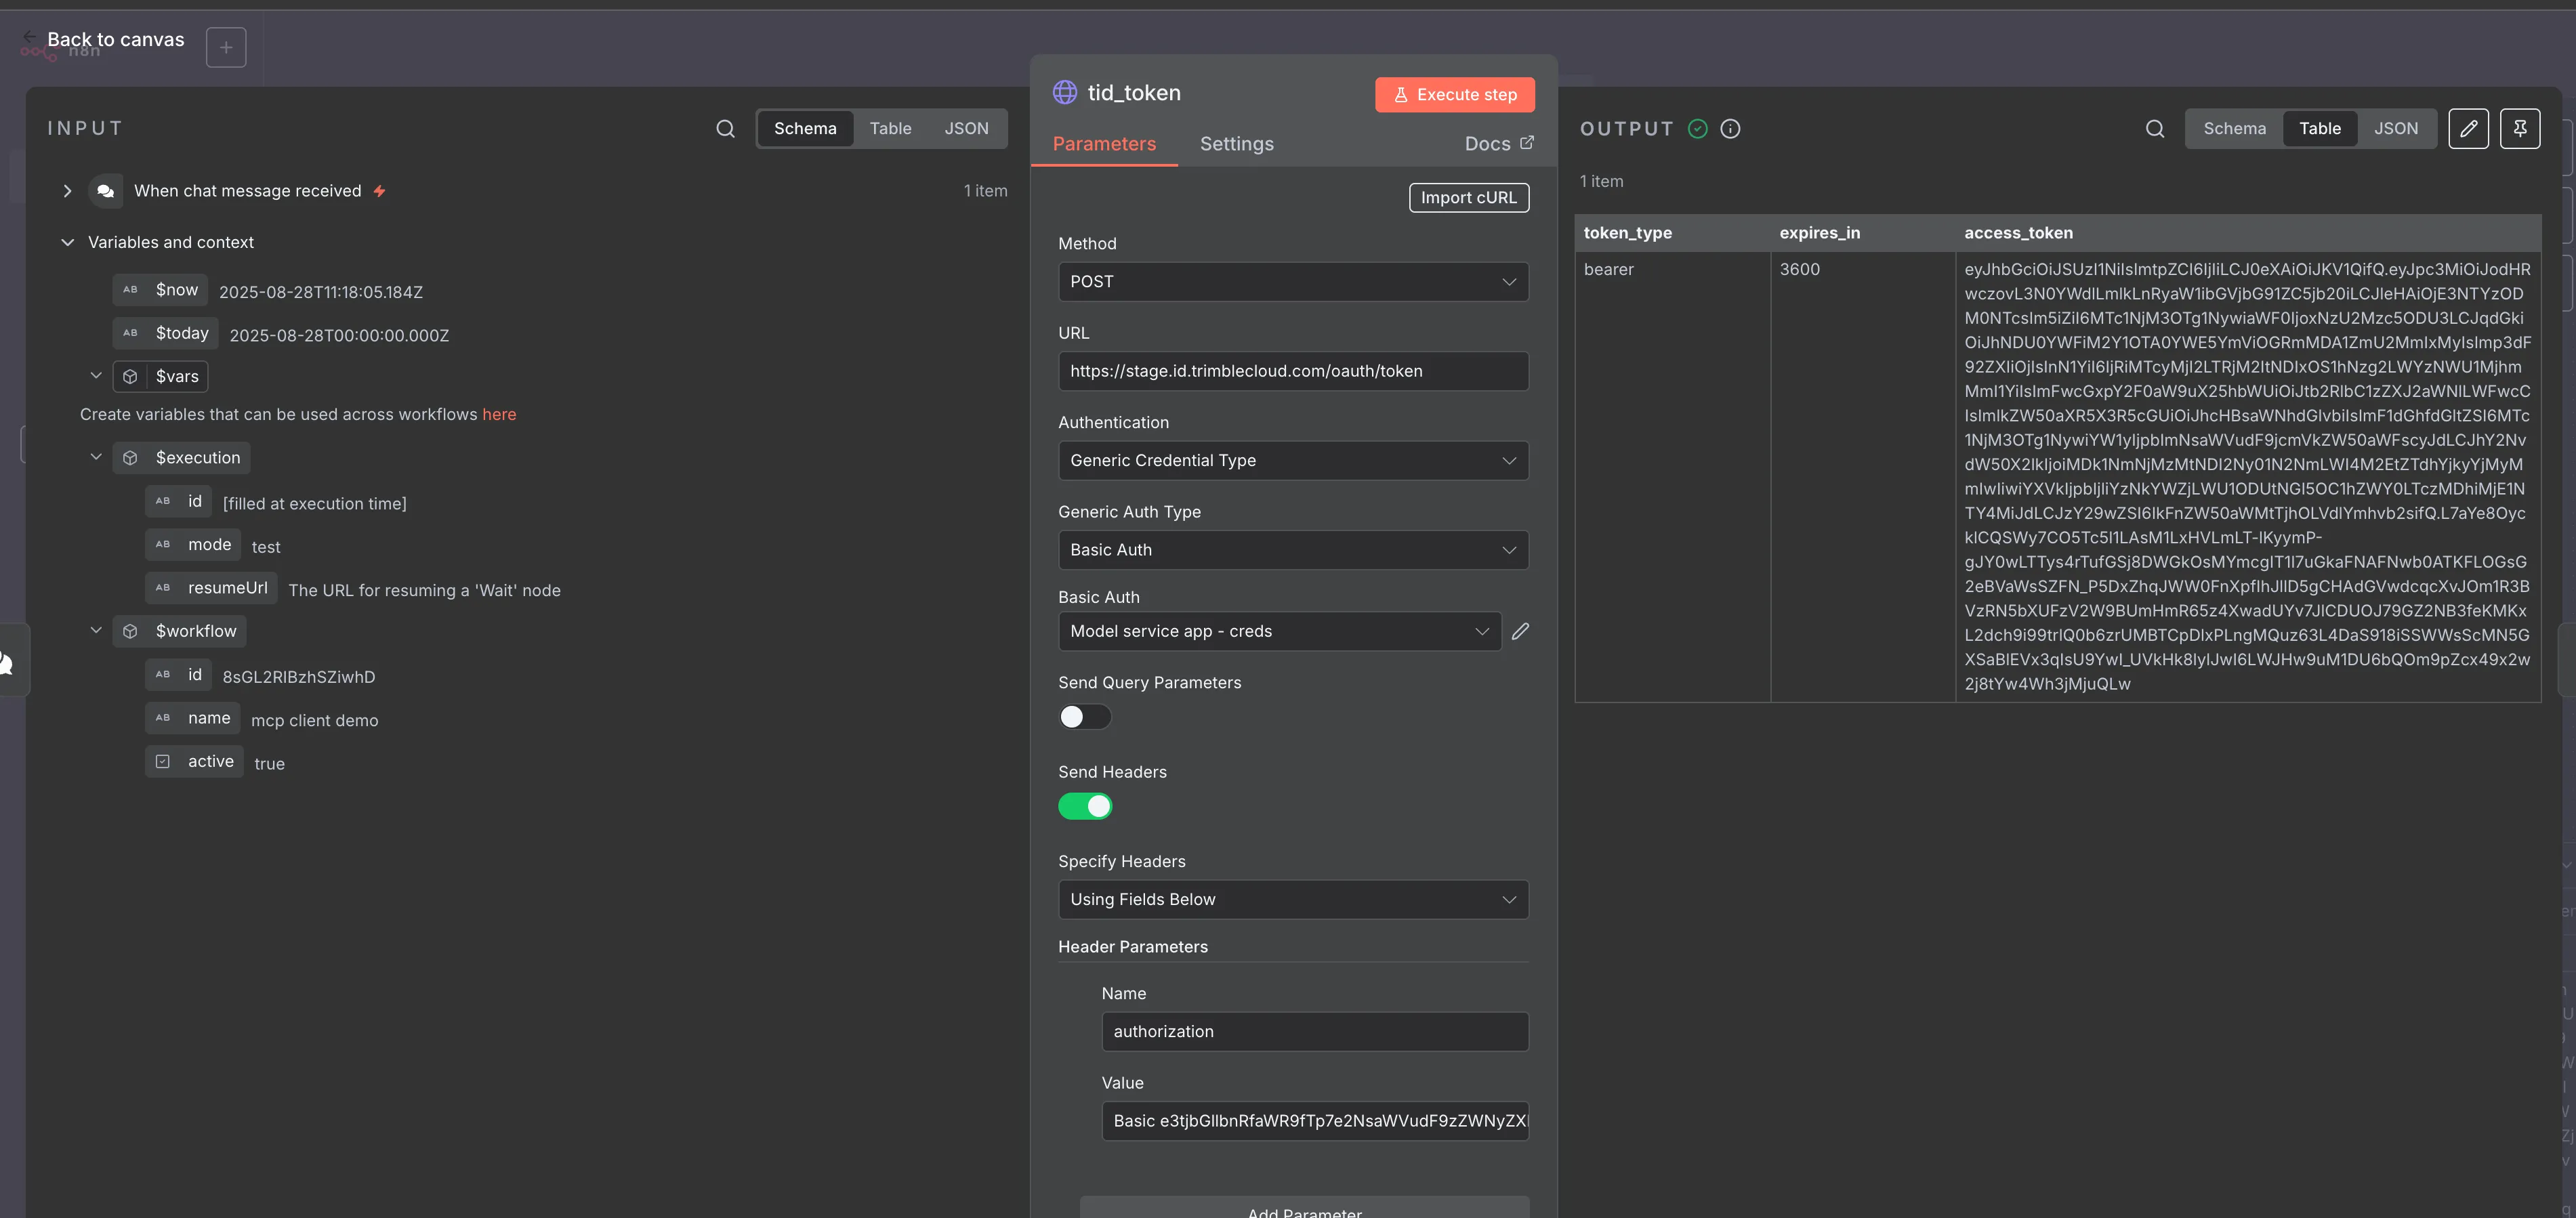Select Schema view in INPUT panel

point(804,129)
